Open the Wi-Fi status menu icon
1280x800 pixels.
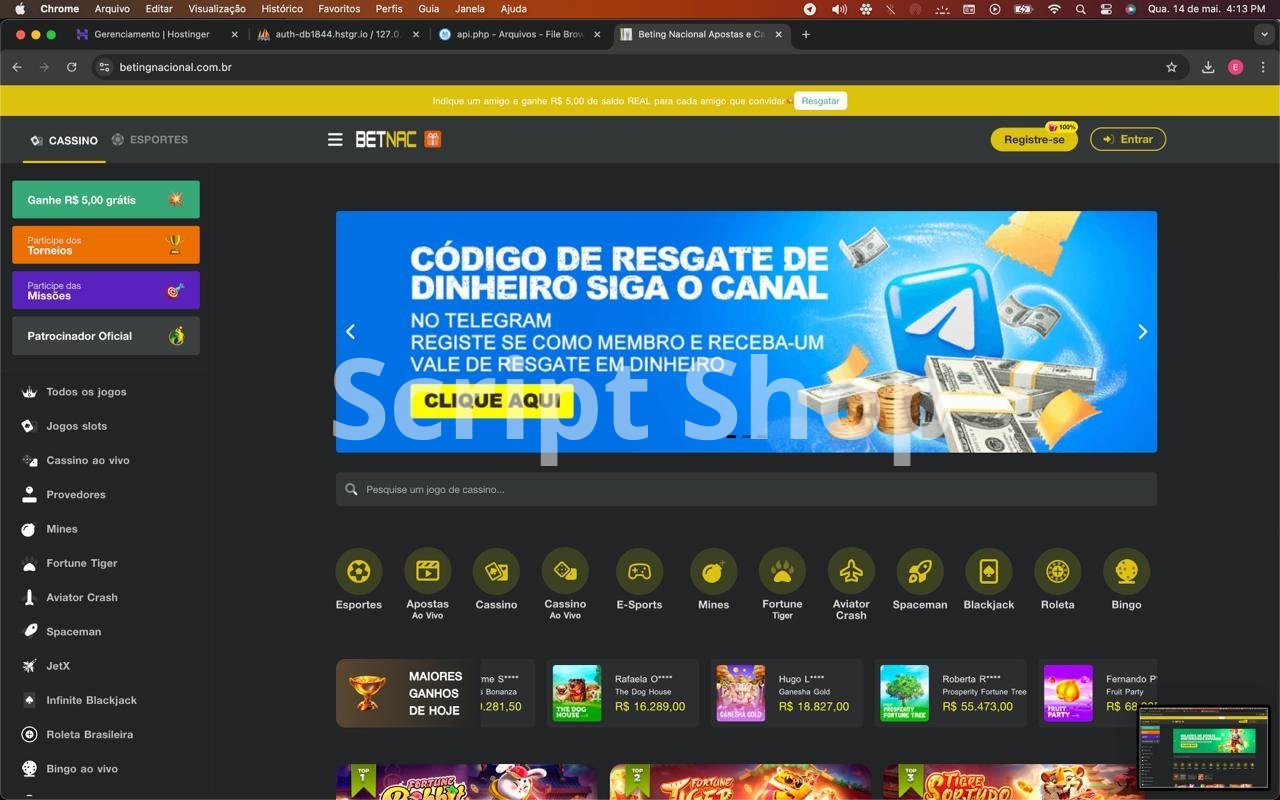[x=1054, y=9]
